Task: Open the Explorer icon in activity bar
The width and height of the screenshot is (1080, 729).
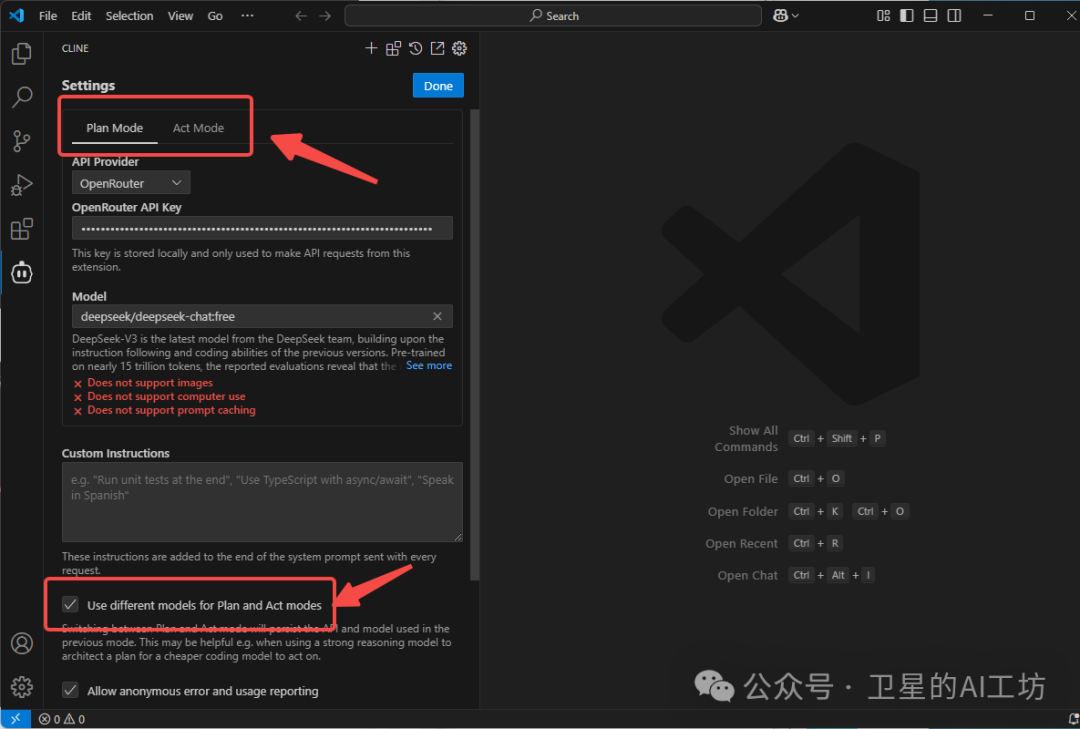Action: pyautogui.click(x=21, y=53)
